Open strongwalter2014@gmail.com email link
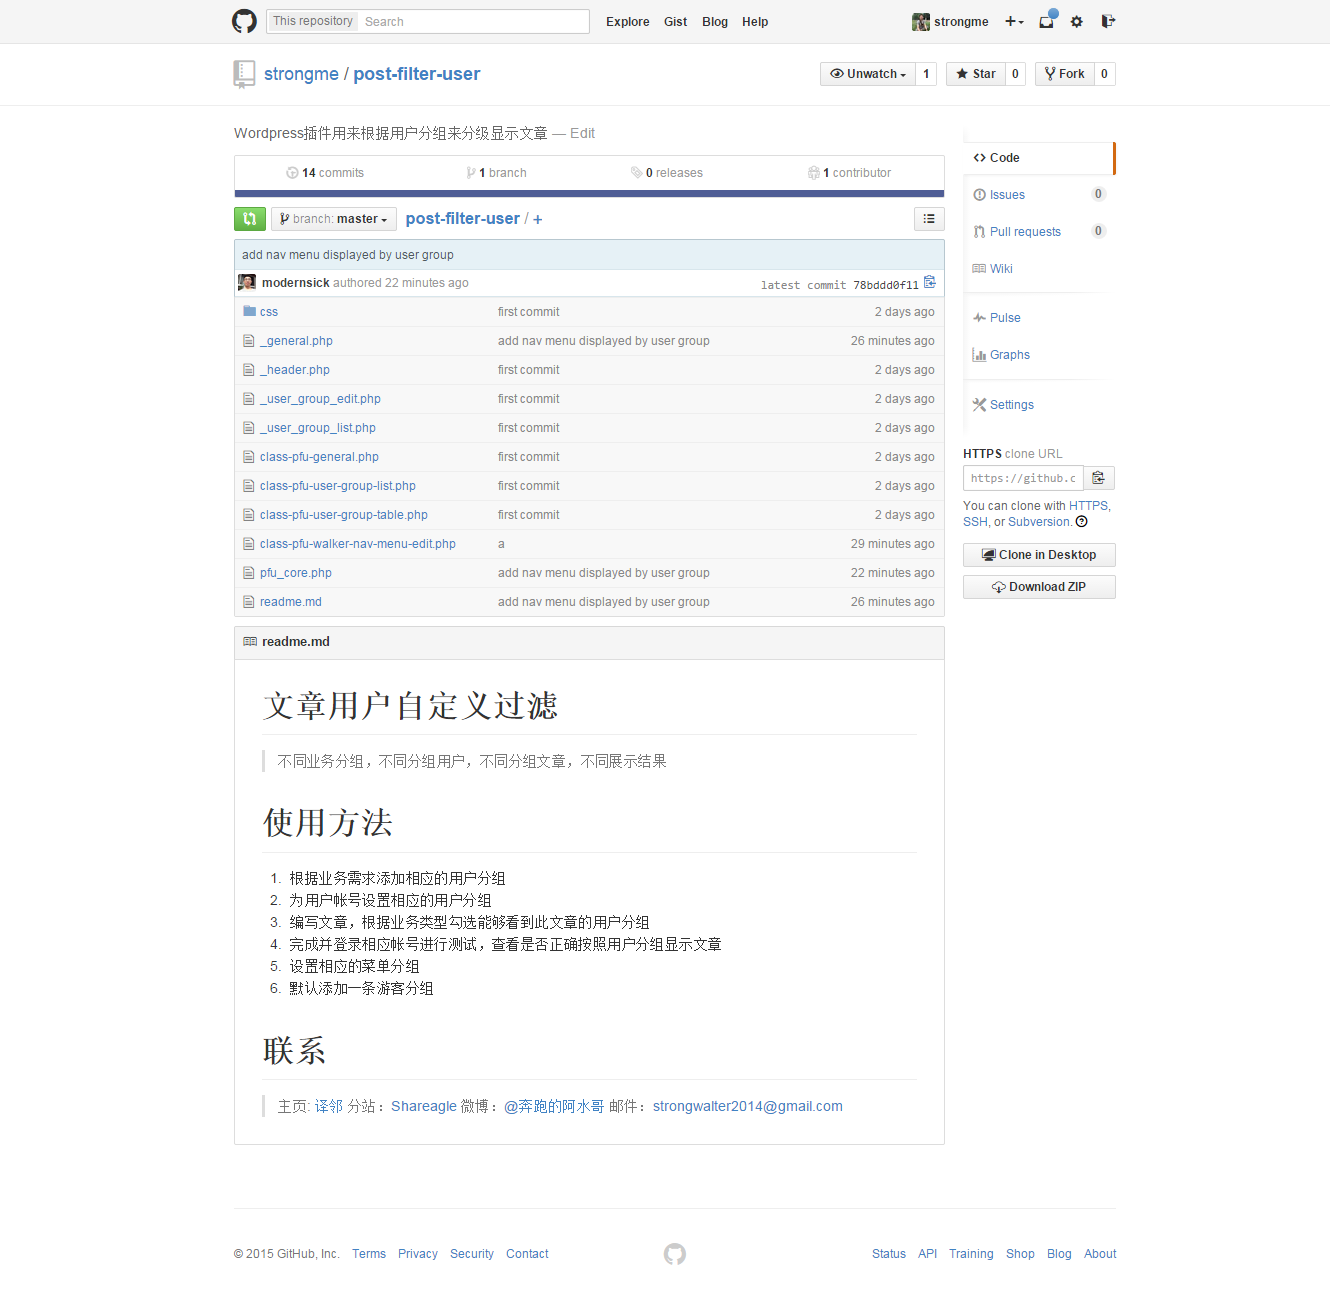This screenshot has width=1330, height=1298. [x=748, y=1106]
